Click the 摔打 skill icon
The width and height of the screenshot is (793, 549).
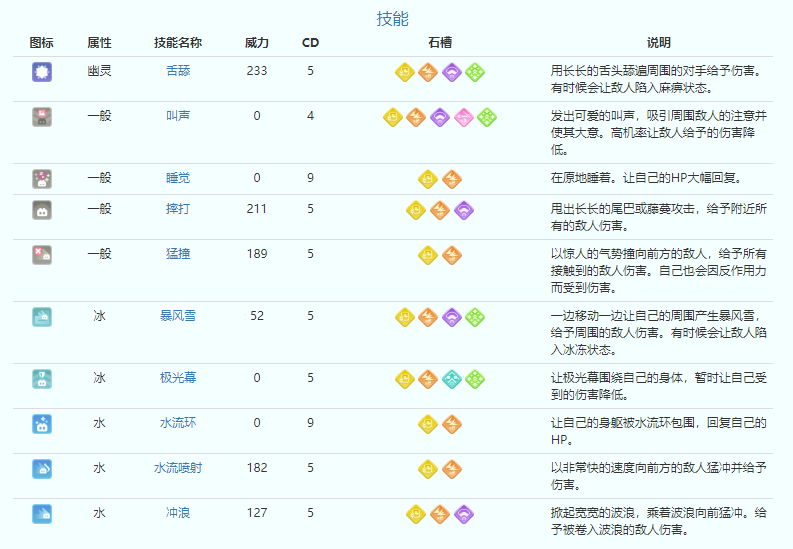(x=42, y=210)
